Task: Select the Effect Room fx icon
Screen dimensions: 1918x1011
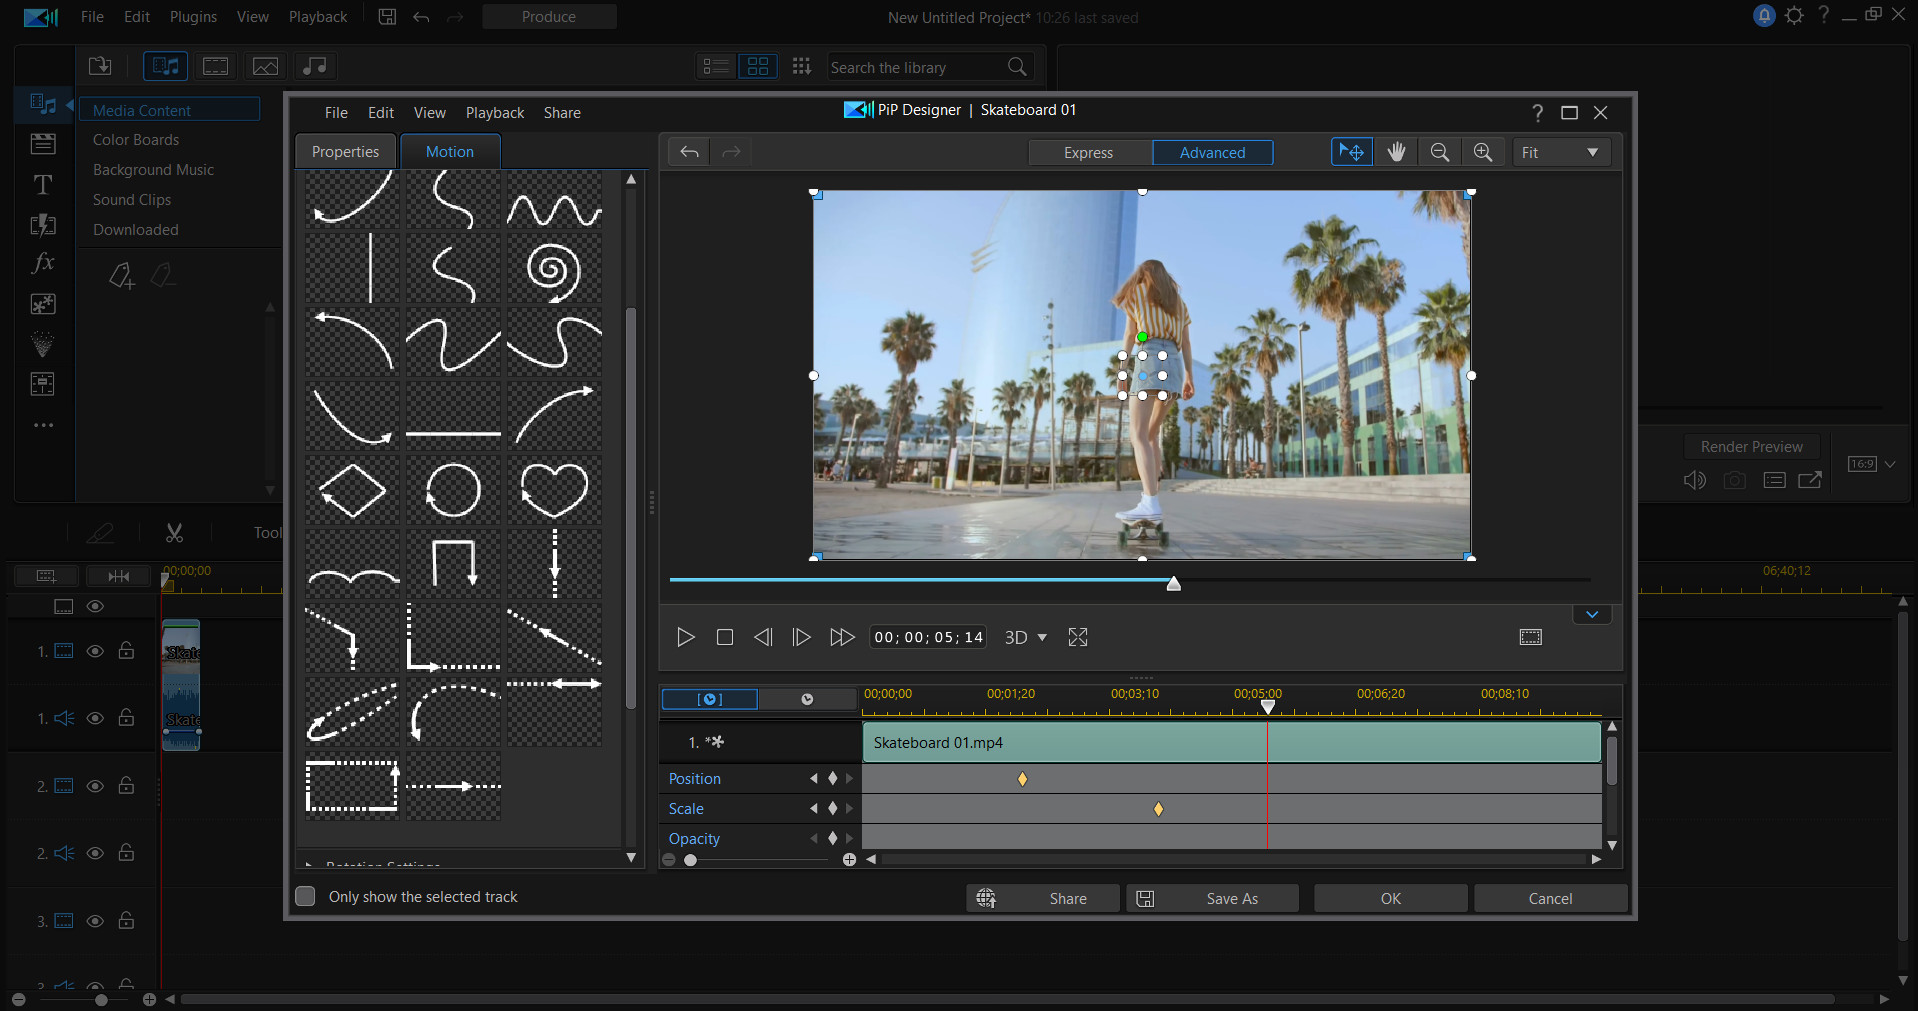Action: [x=42, y=263]
